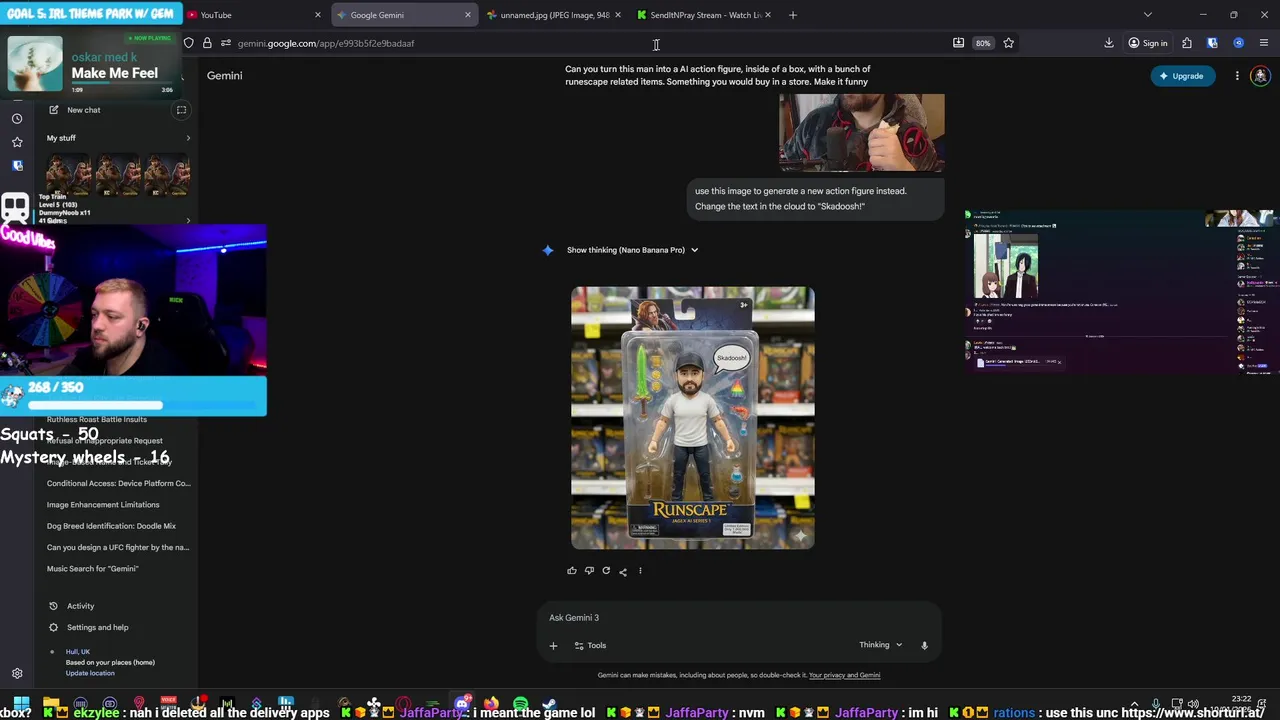Viewport: 1280px width, 720px height.
Task: Open the site security padlock icon
Action: 207,43
